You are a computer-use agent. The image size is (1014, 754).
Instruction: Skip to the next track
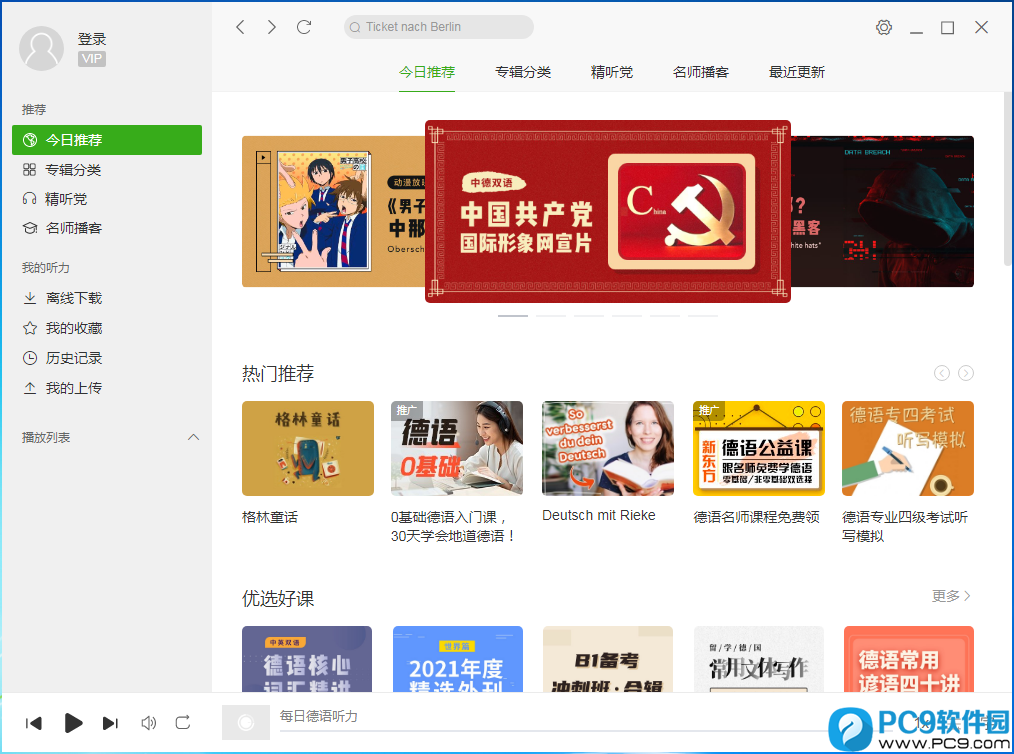[111, 723]
